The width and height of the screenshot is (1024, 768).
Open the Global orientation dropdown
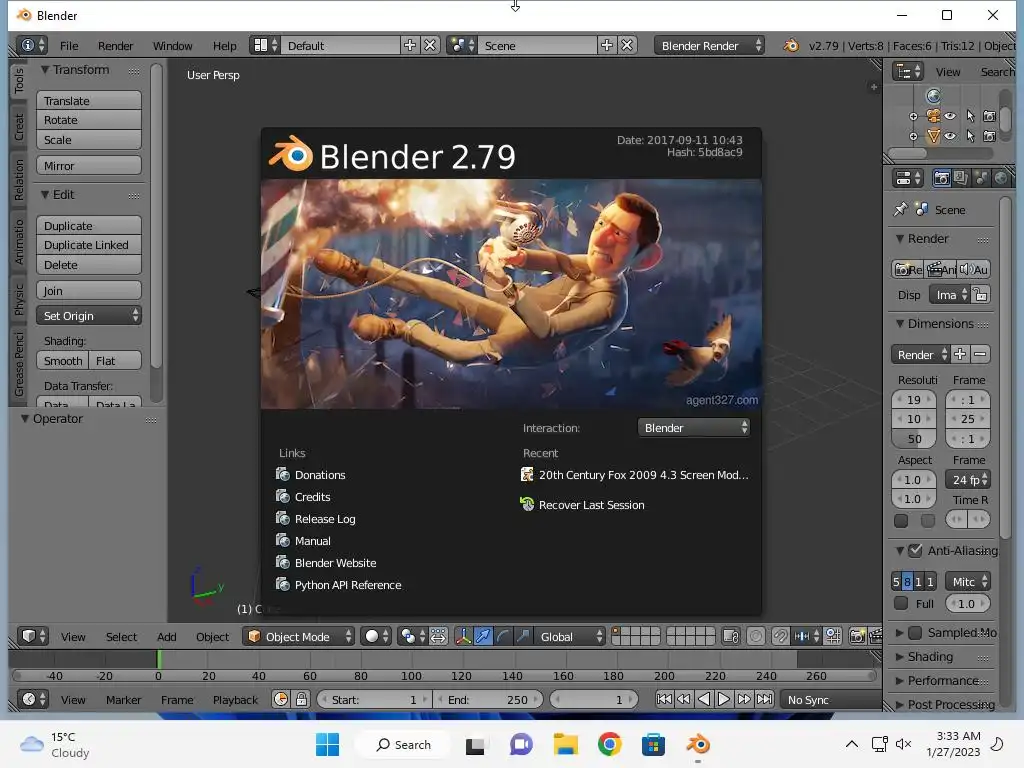click(569, 636)
